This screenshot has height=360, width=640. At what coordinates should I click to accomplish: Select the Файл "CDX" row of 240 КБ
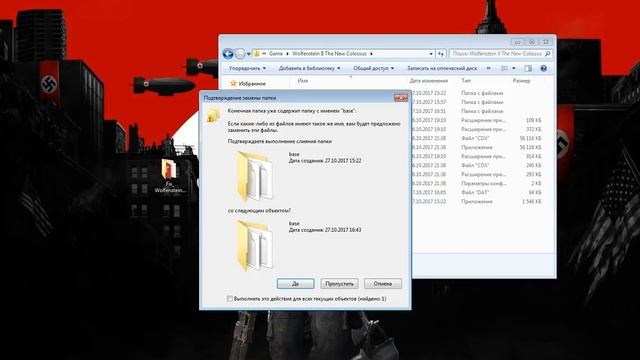pyautogui.click(x=478, y=165)
